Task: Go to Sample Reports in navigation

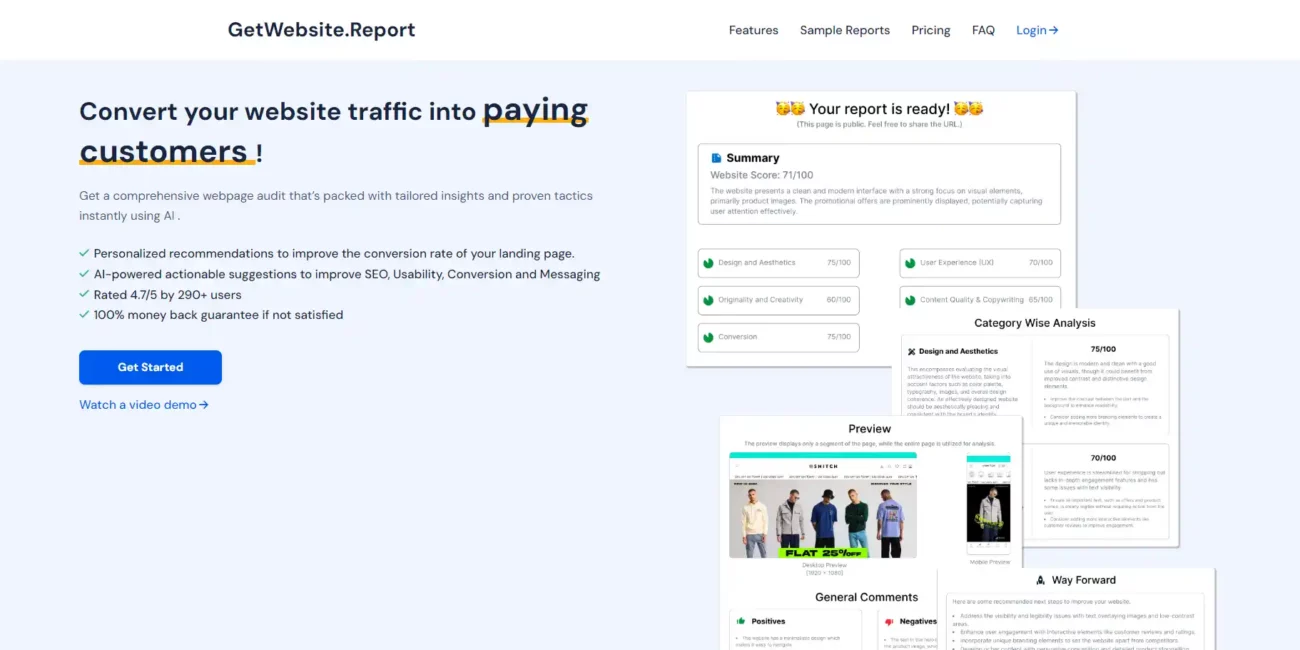Action: (845, 30)
